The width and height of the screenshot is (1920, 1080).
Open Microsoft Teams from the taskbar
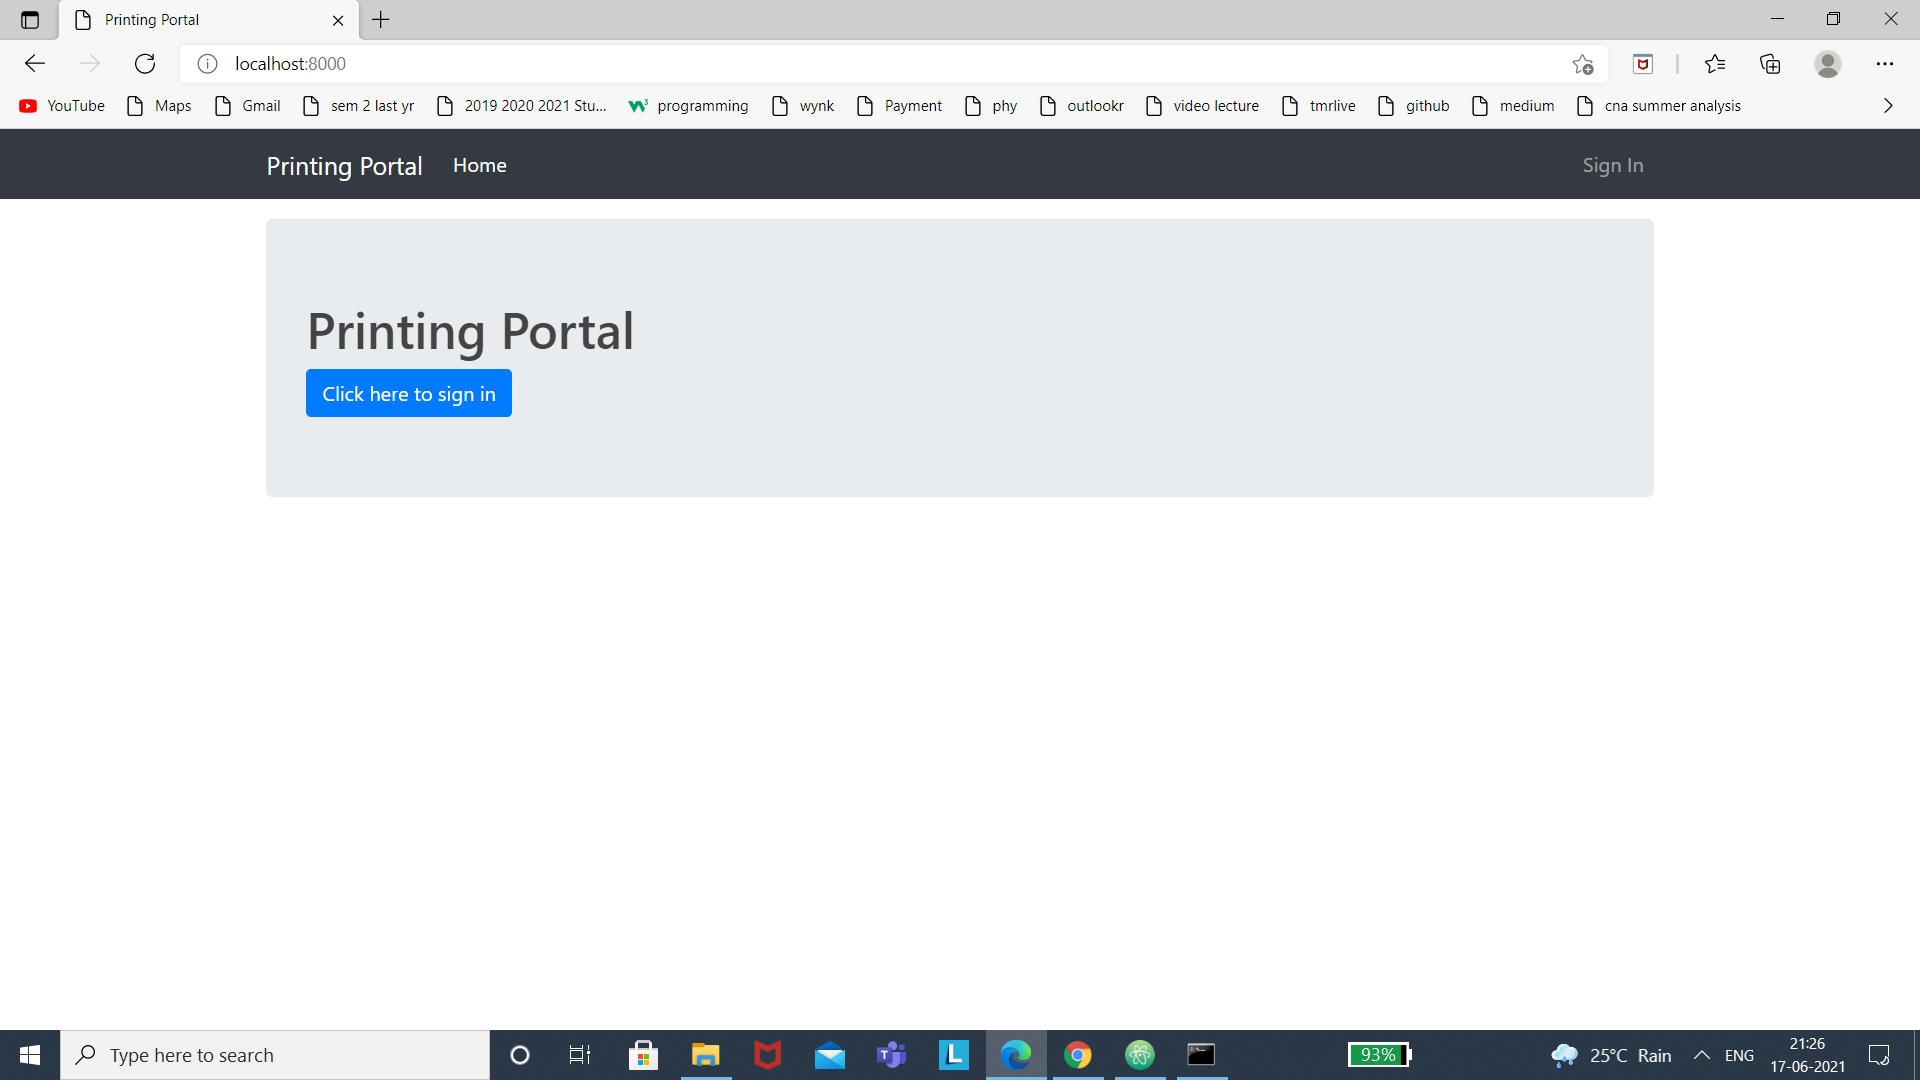tap(891, 1054)
